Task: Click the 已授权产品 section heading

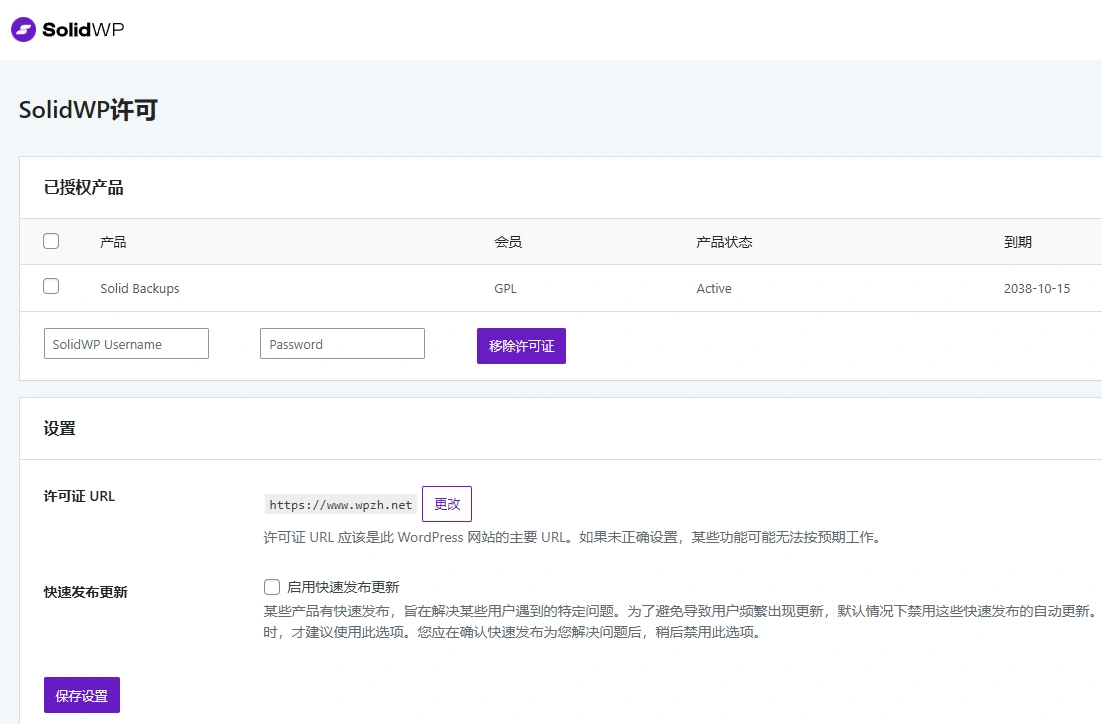Action: tap(84, 187)
